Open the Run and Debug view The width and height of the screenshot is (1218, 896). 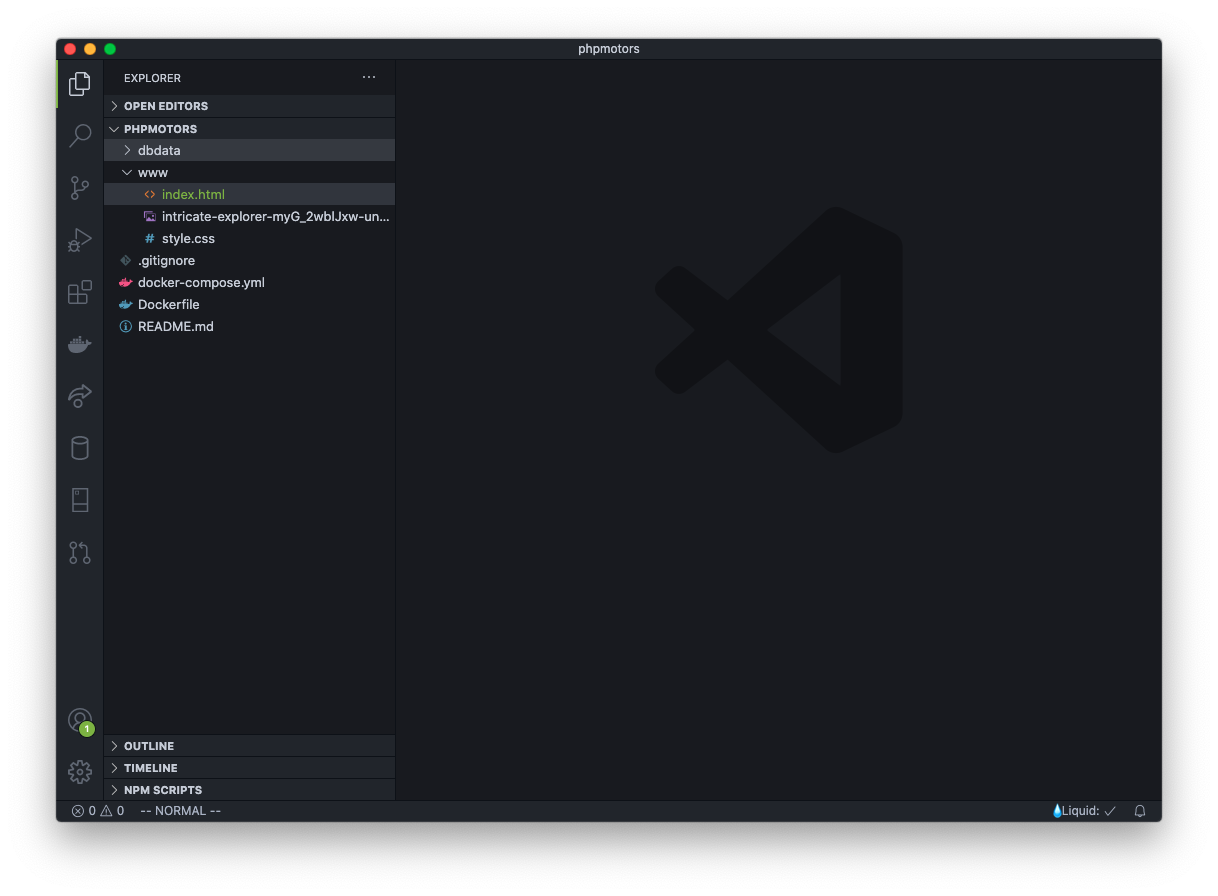[x=80, y=240]
